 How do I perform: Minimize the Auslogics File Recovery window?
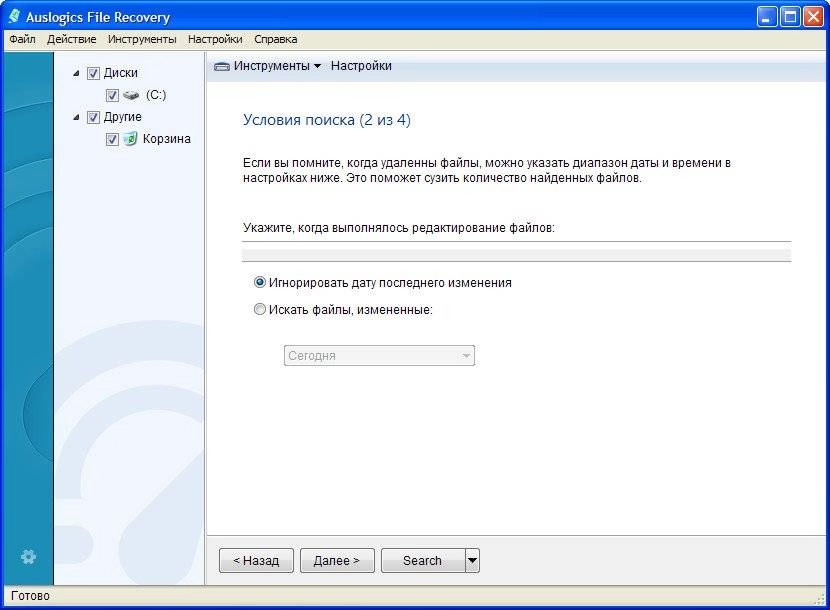[x=766, y=17]
